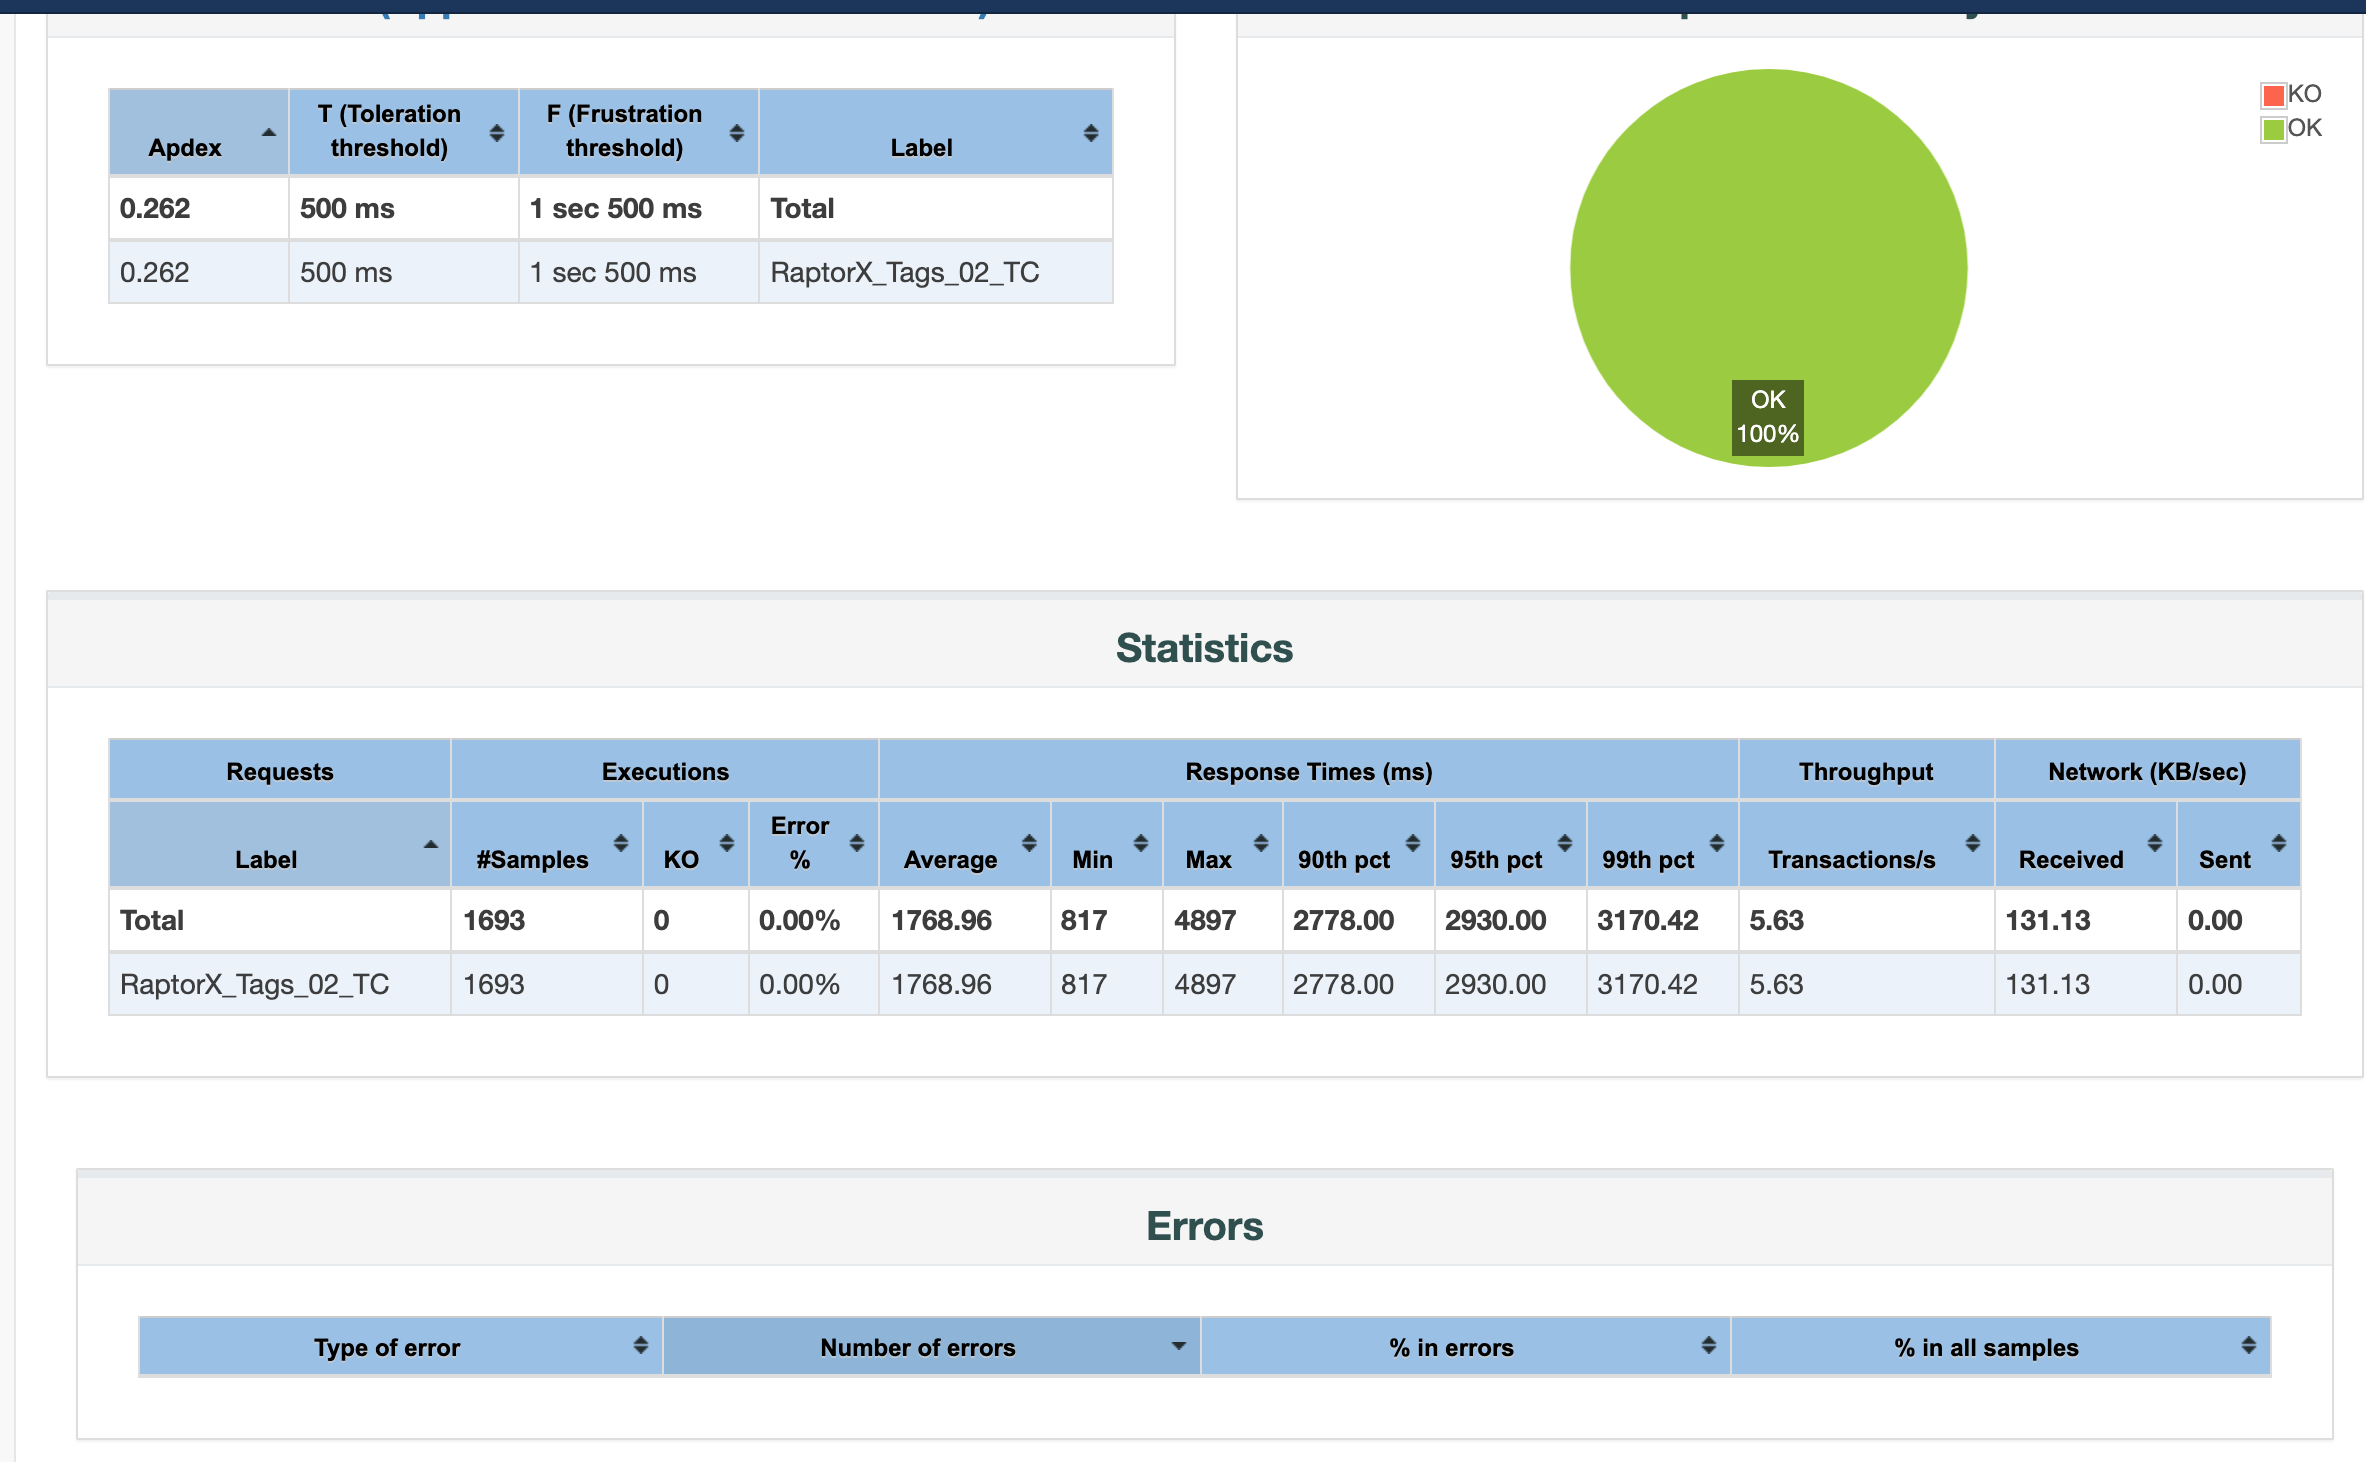The width and height of the screenshot is (2366, 1462).
Task: Click Type of error sort arrows
Action: click(x=640, y=1346)
